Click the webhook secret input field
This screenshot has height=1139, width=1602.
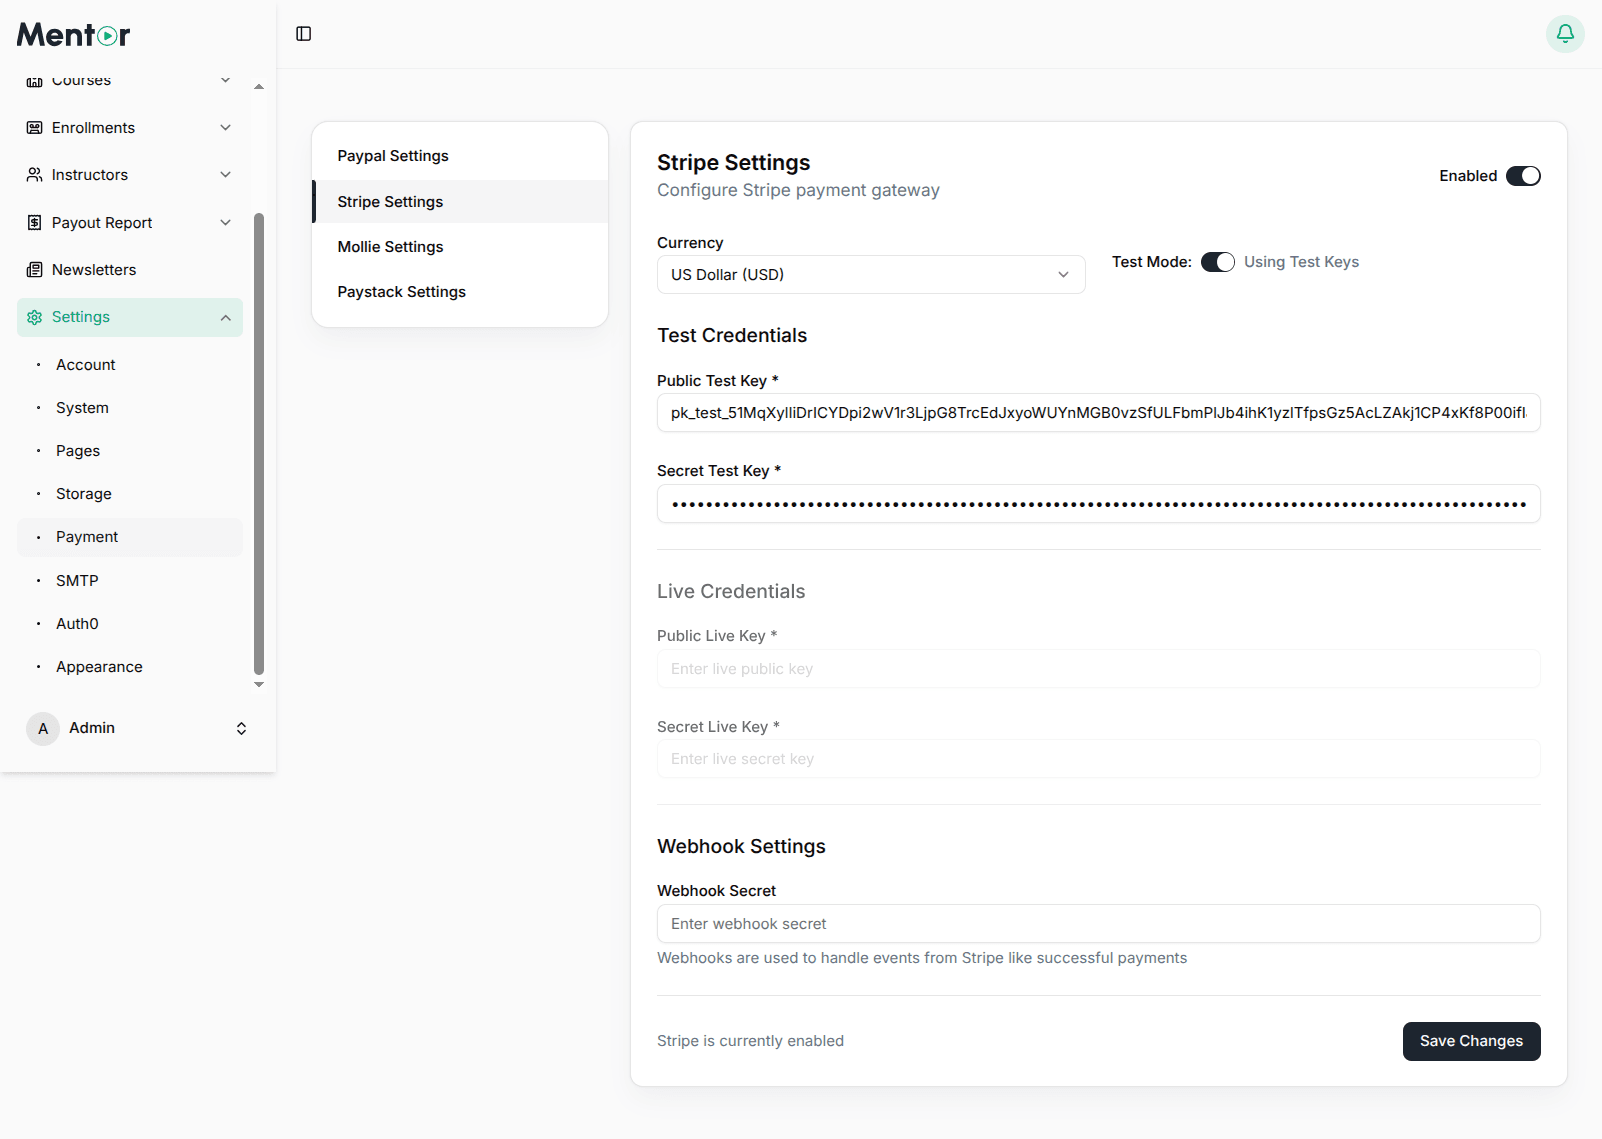click(x=1097, y=923)
